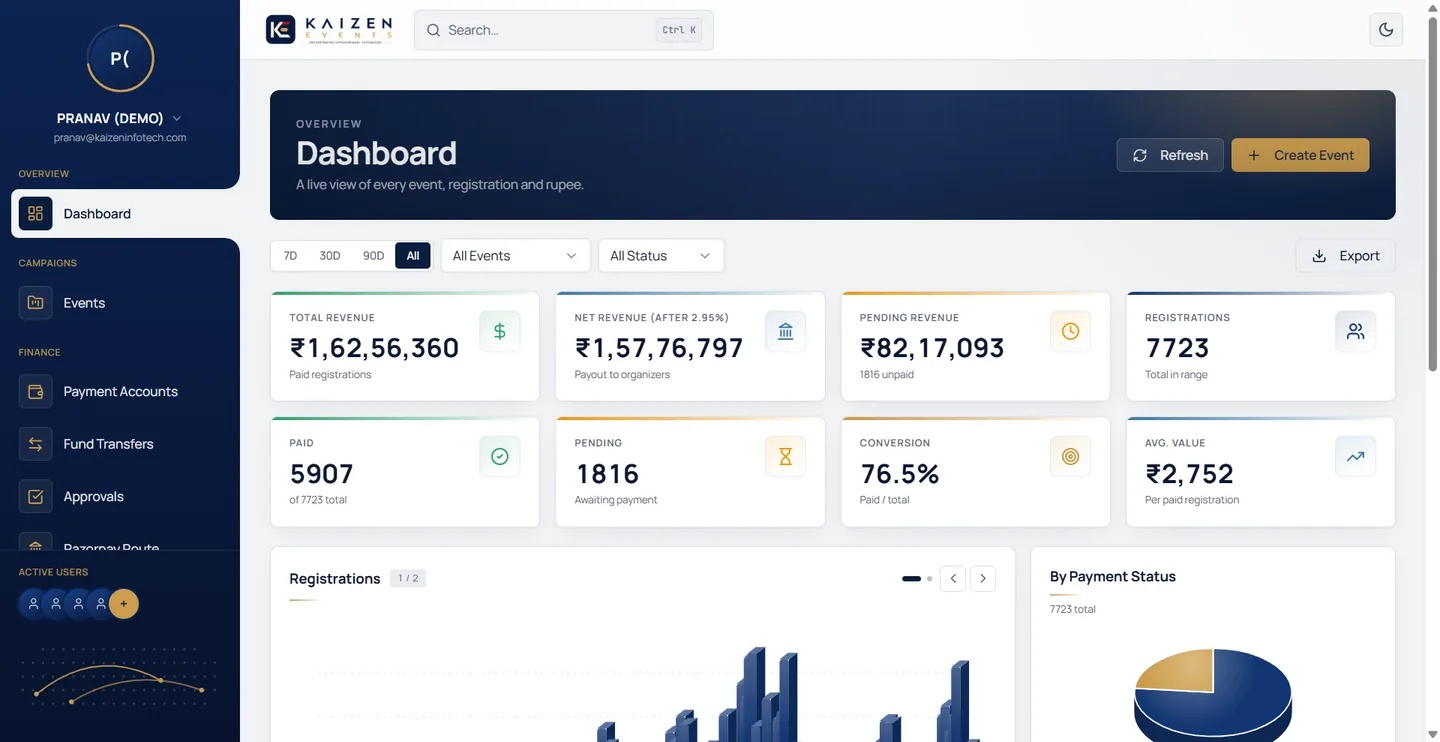Click the Export button
Image resolution: width=1440 pixels, height=742 pixels.
click(x=1345, y=256)
